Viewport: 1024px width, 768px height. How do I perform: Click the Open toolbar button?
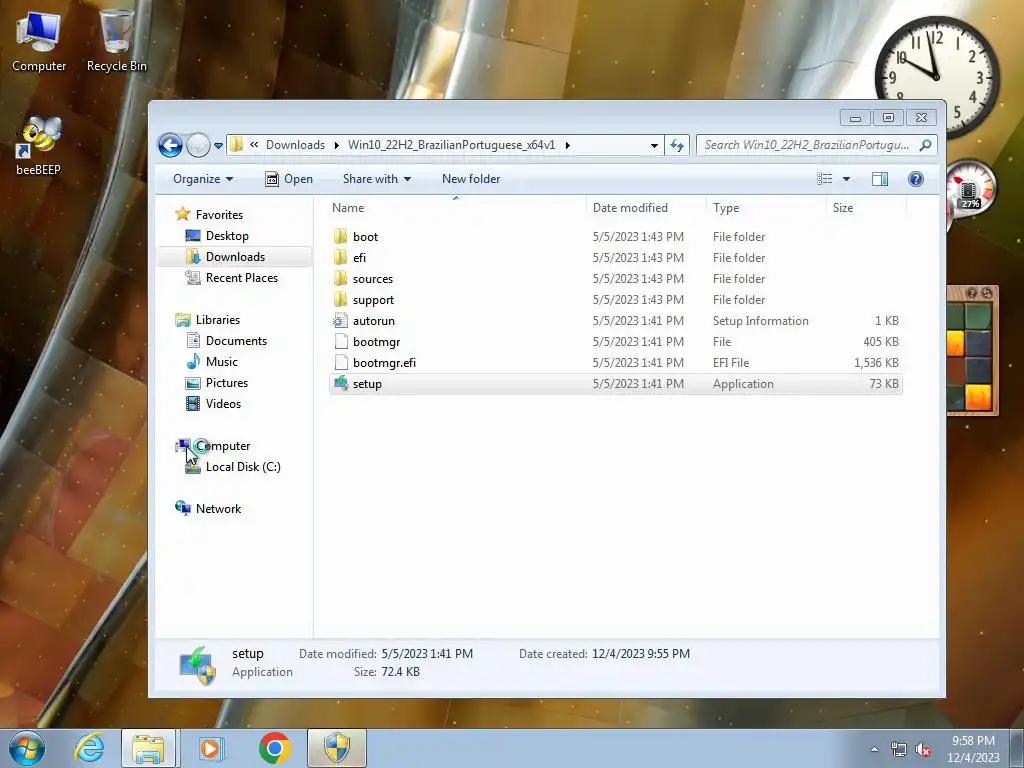[x=289, y=179]
